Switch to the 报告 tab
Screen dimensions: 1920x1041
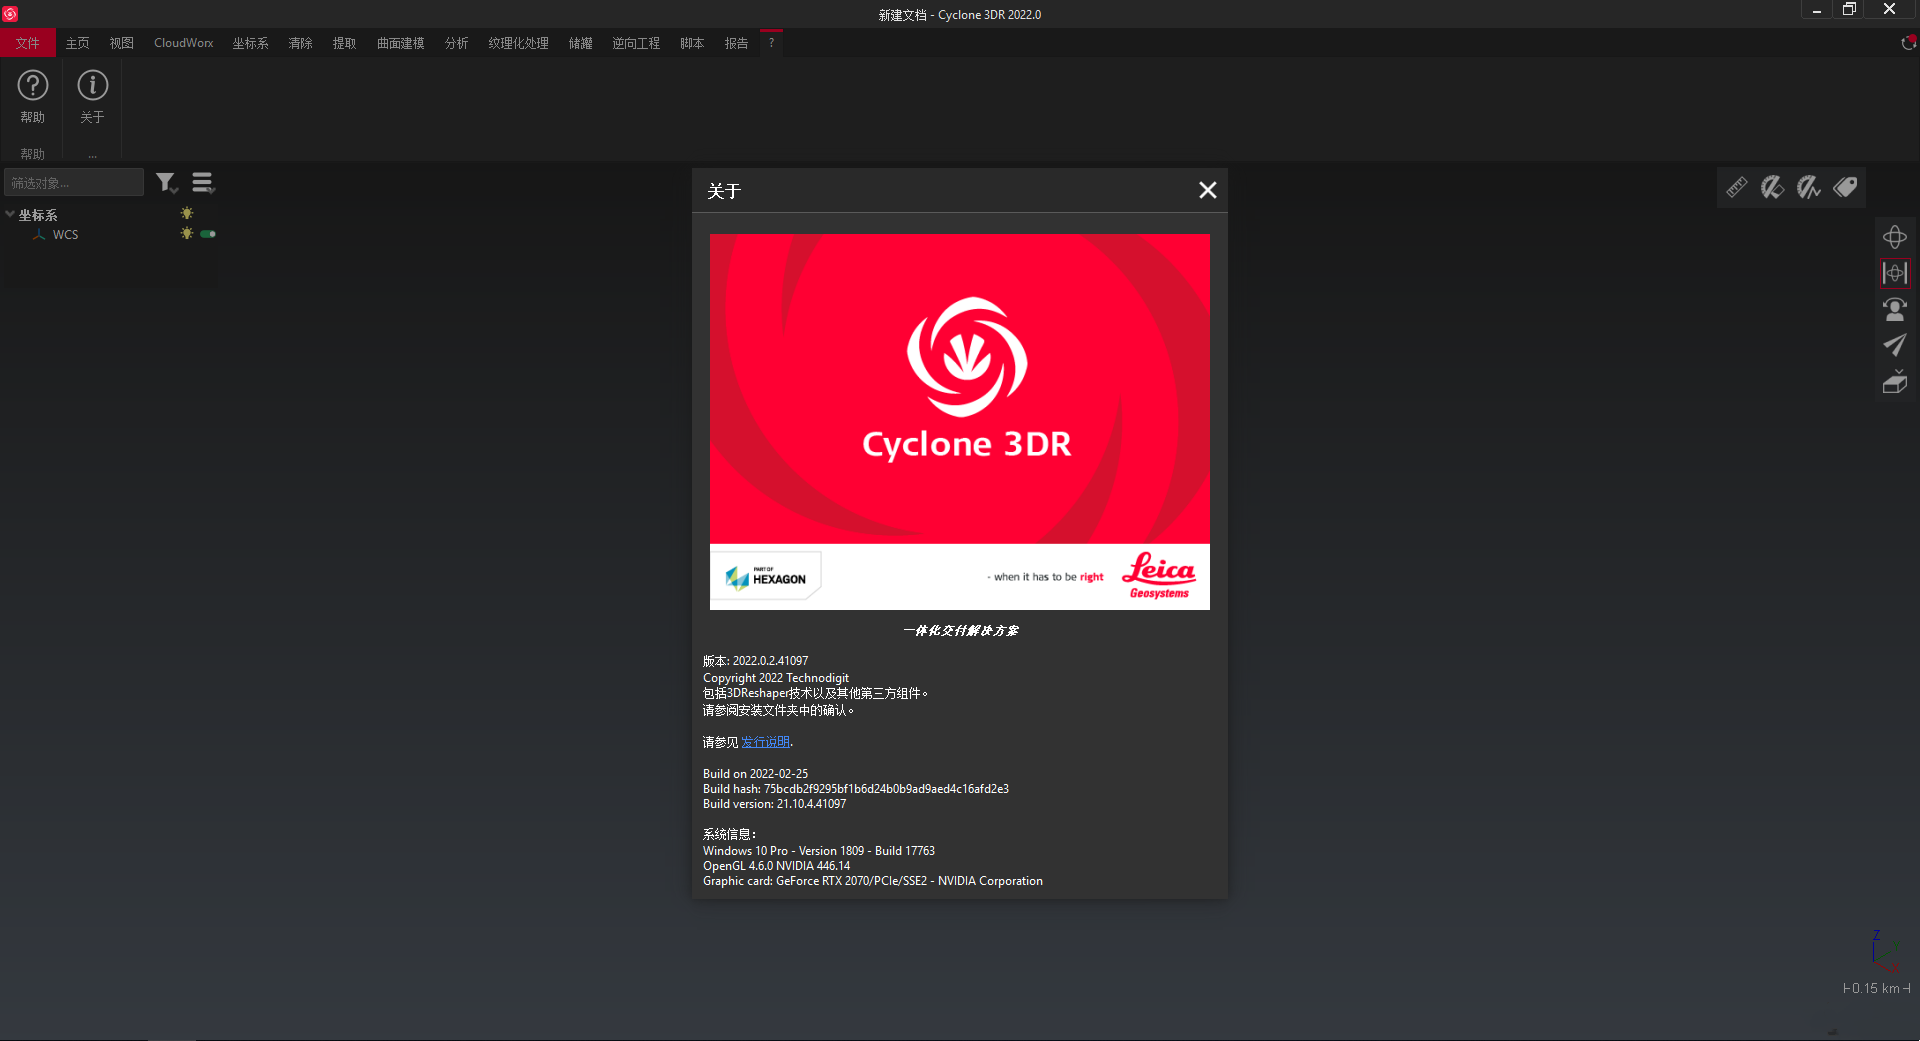(737, 43)
